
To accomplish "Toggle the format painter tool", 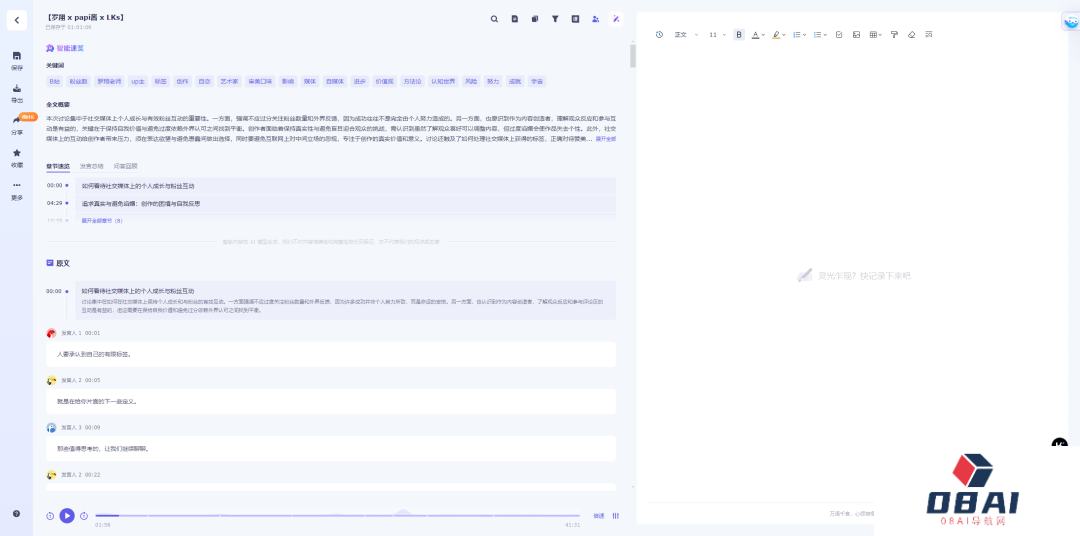I will 894,35.
